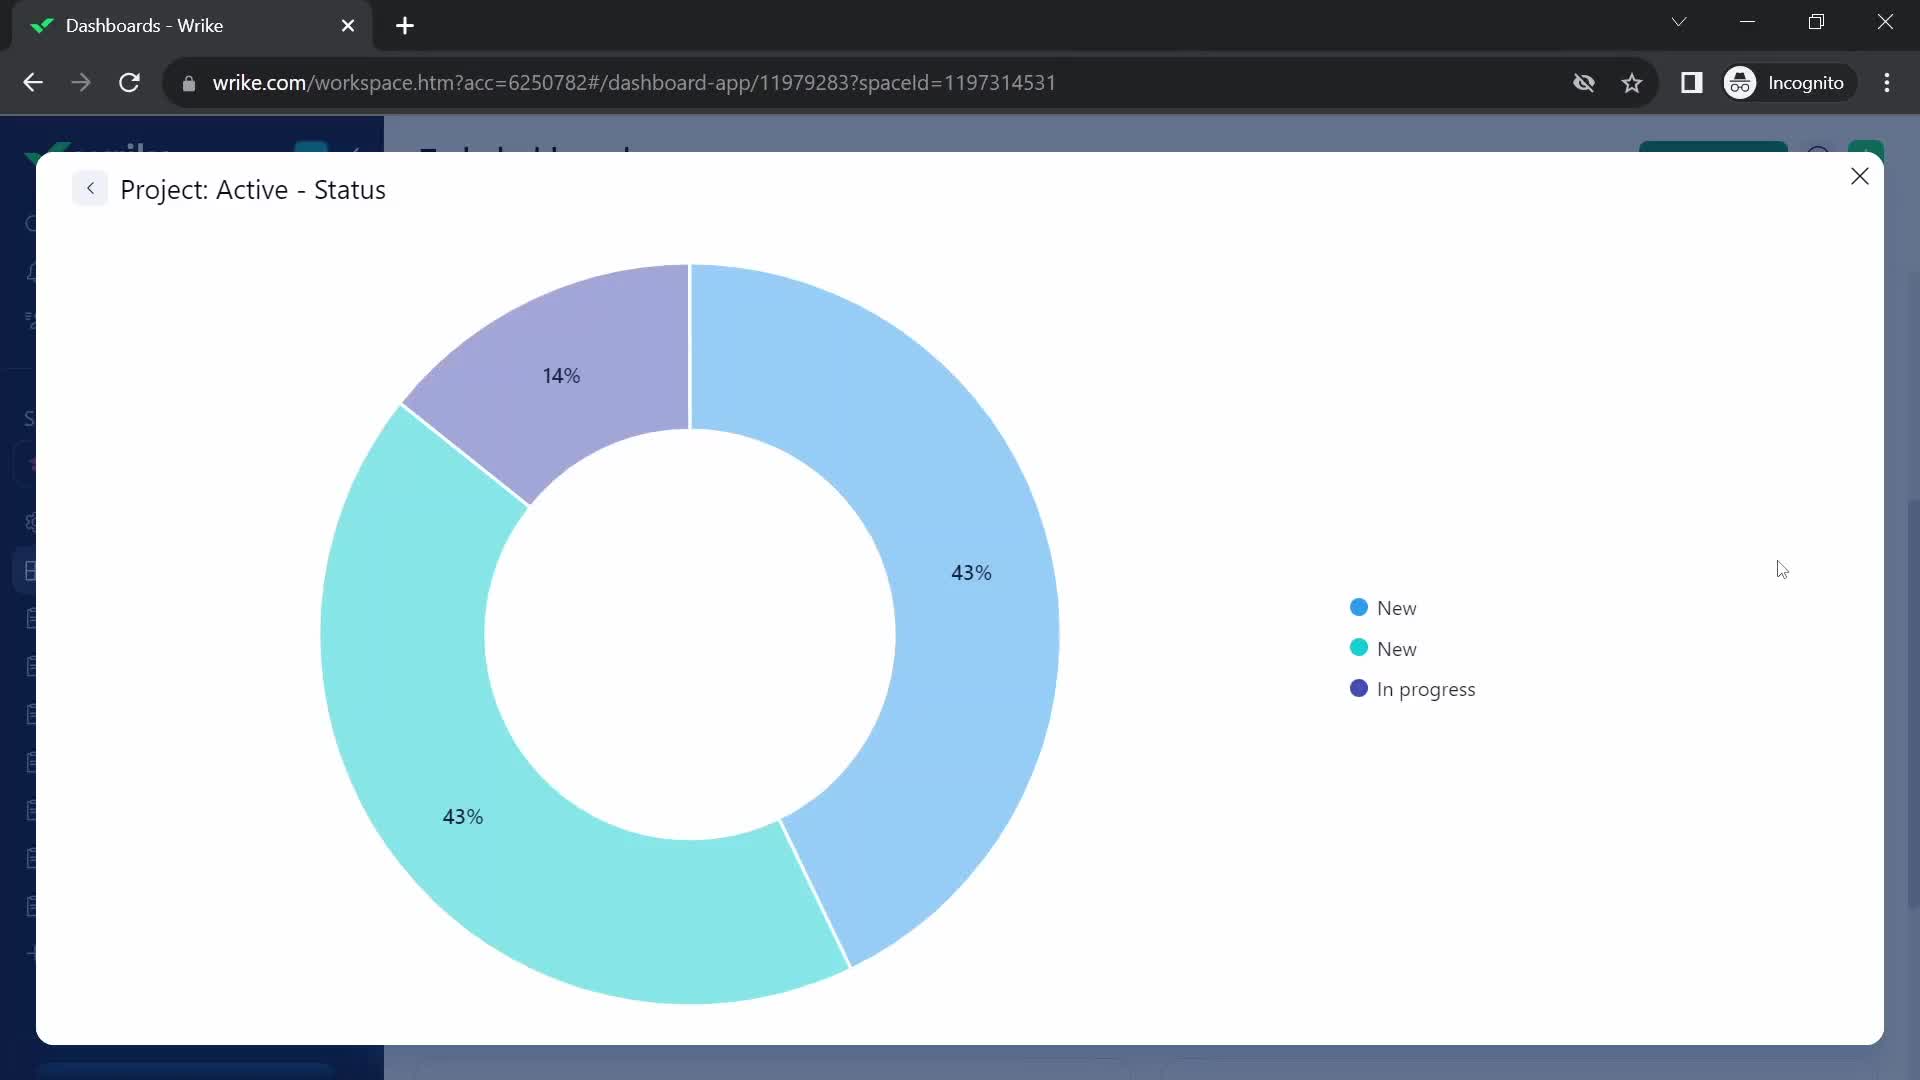Close the Project Active Status modal
This screenshot has width=1920, height=1080.
tap(1859, 176)
